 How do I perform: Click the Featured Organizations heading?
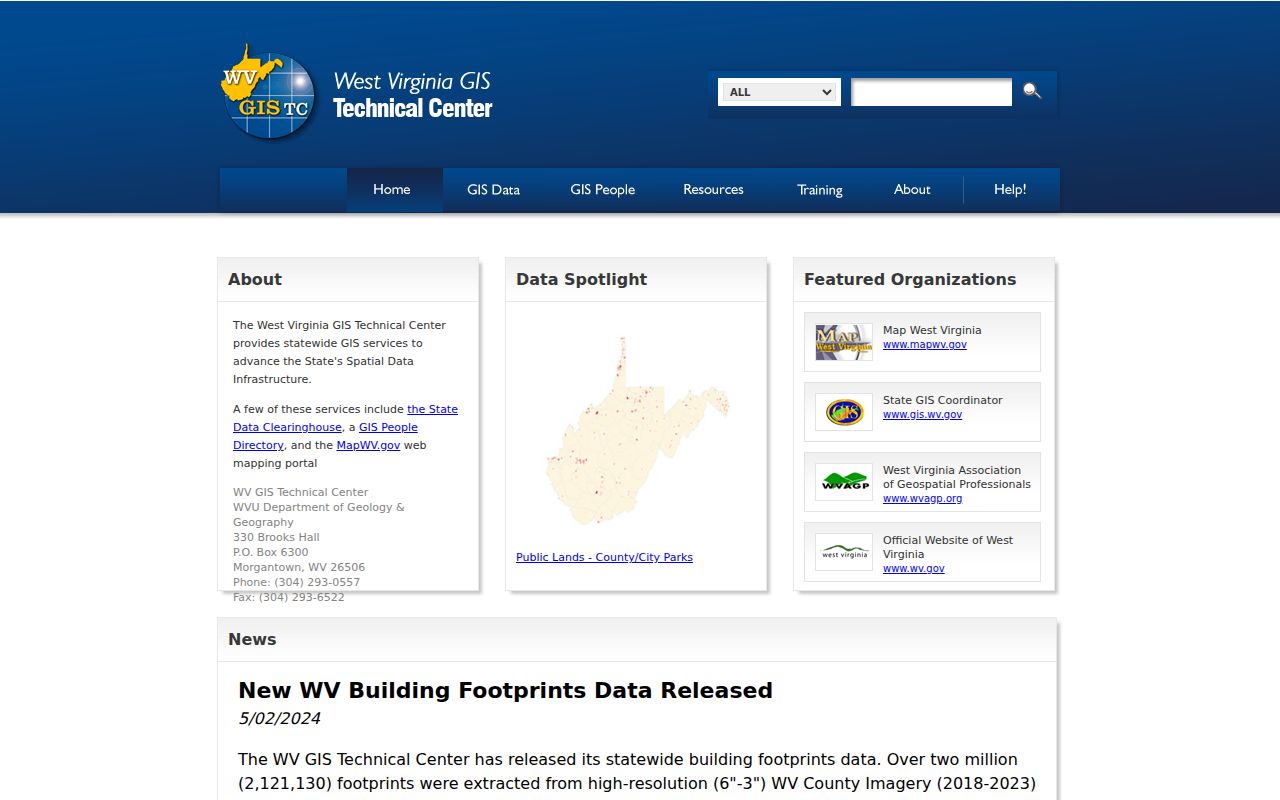pos(910,279)
